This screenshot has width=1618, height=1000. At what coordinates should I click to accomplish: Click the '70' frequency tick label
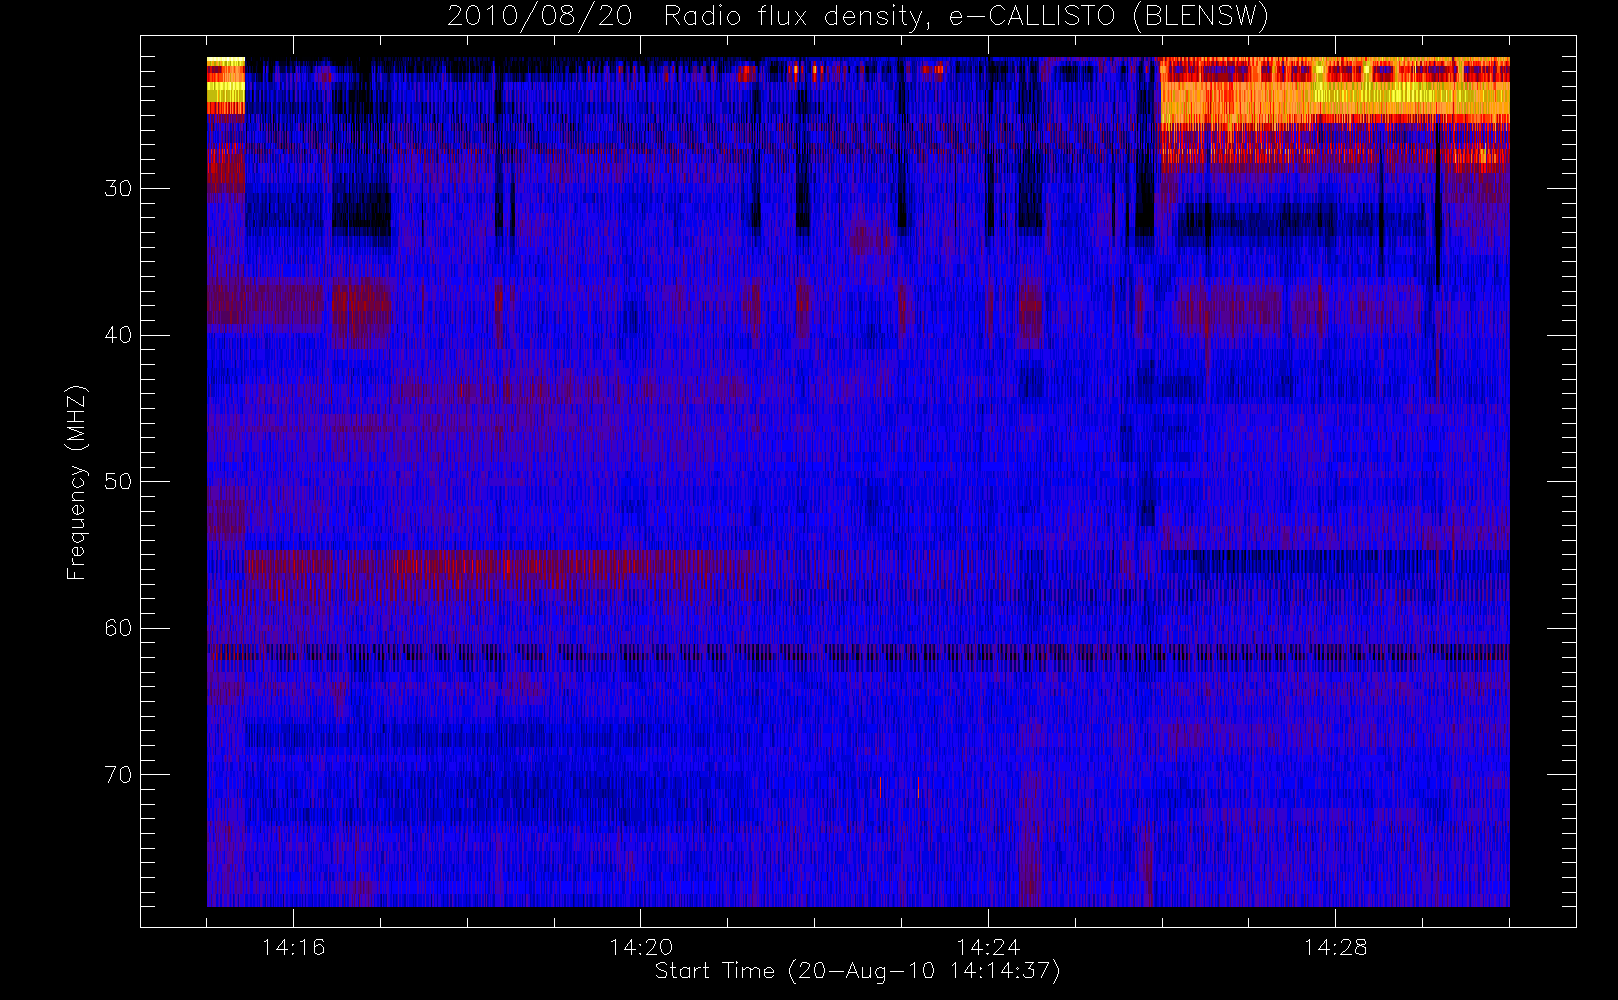118,775
